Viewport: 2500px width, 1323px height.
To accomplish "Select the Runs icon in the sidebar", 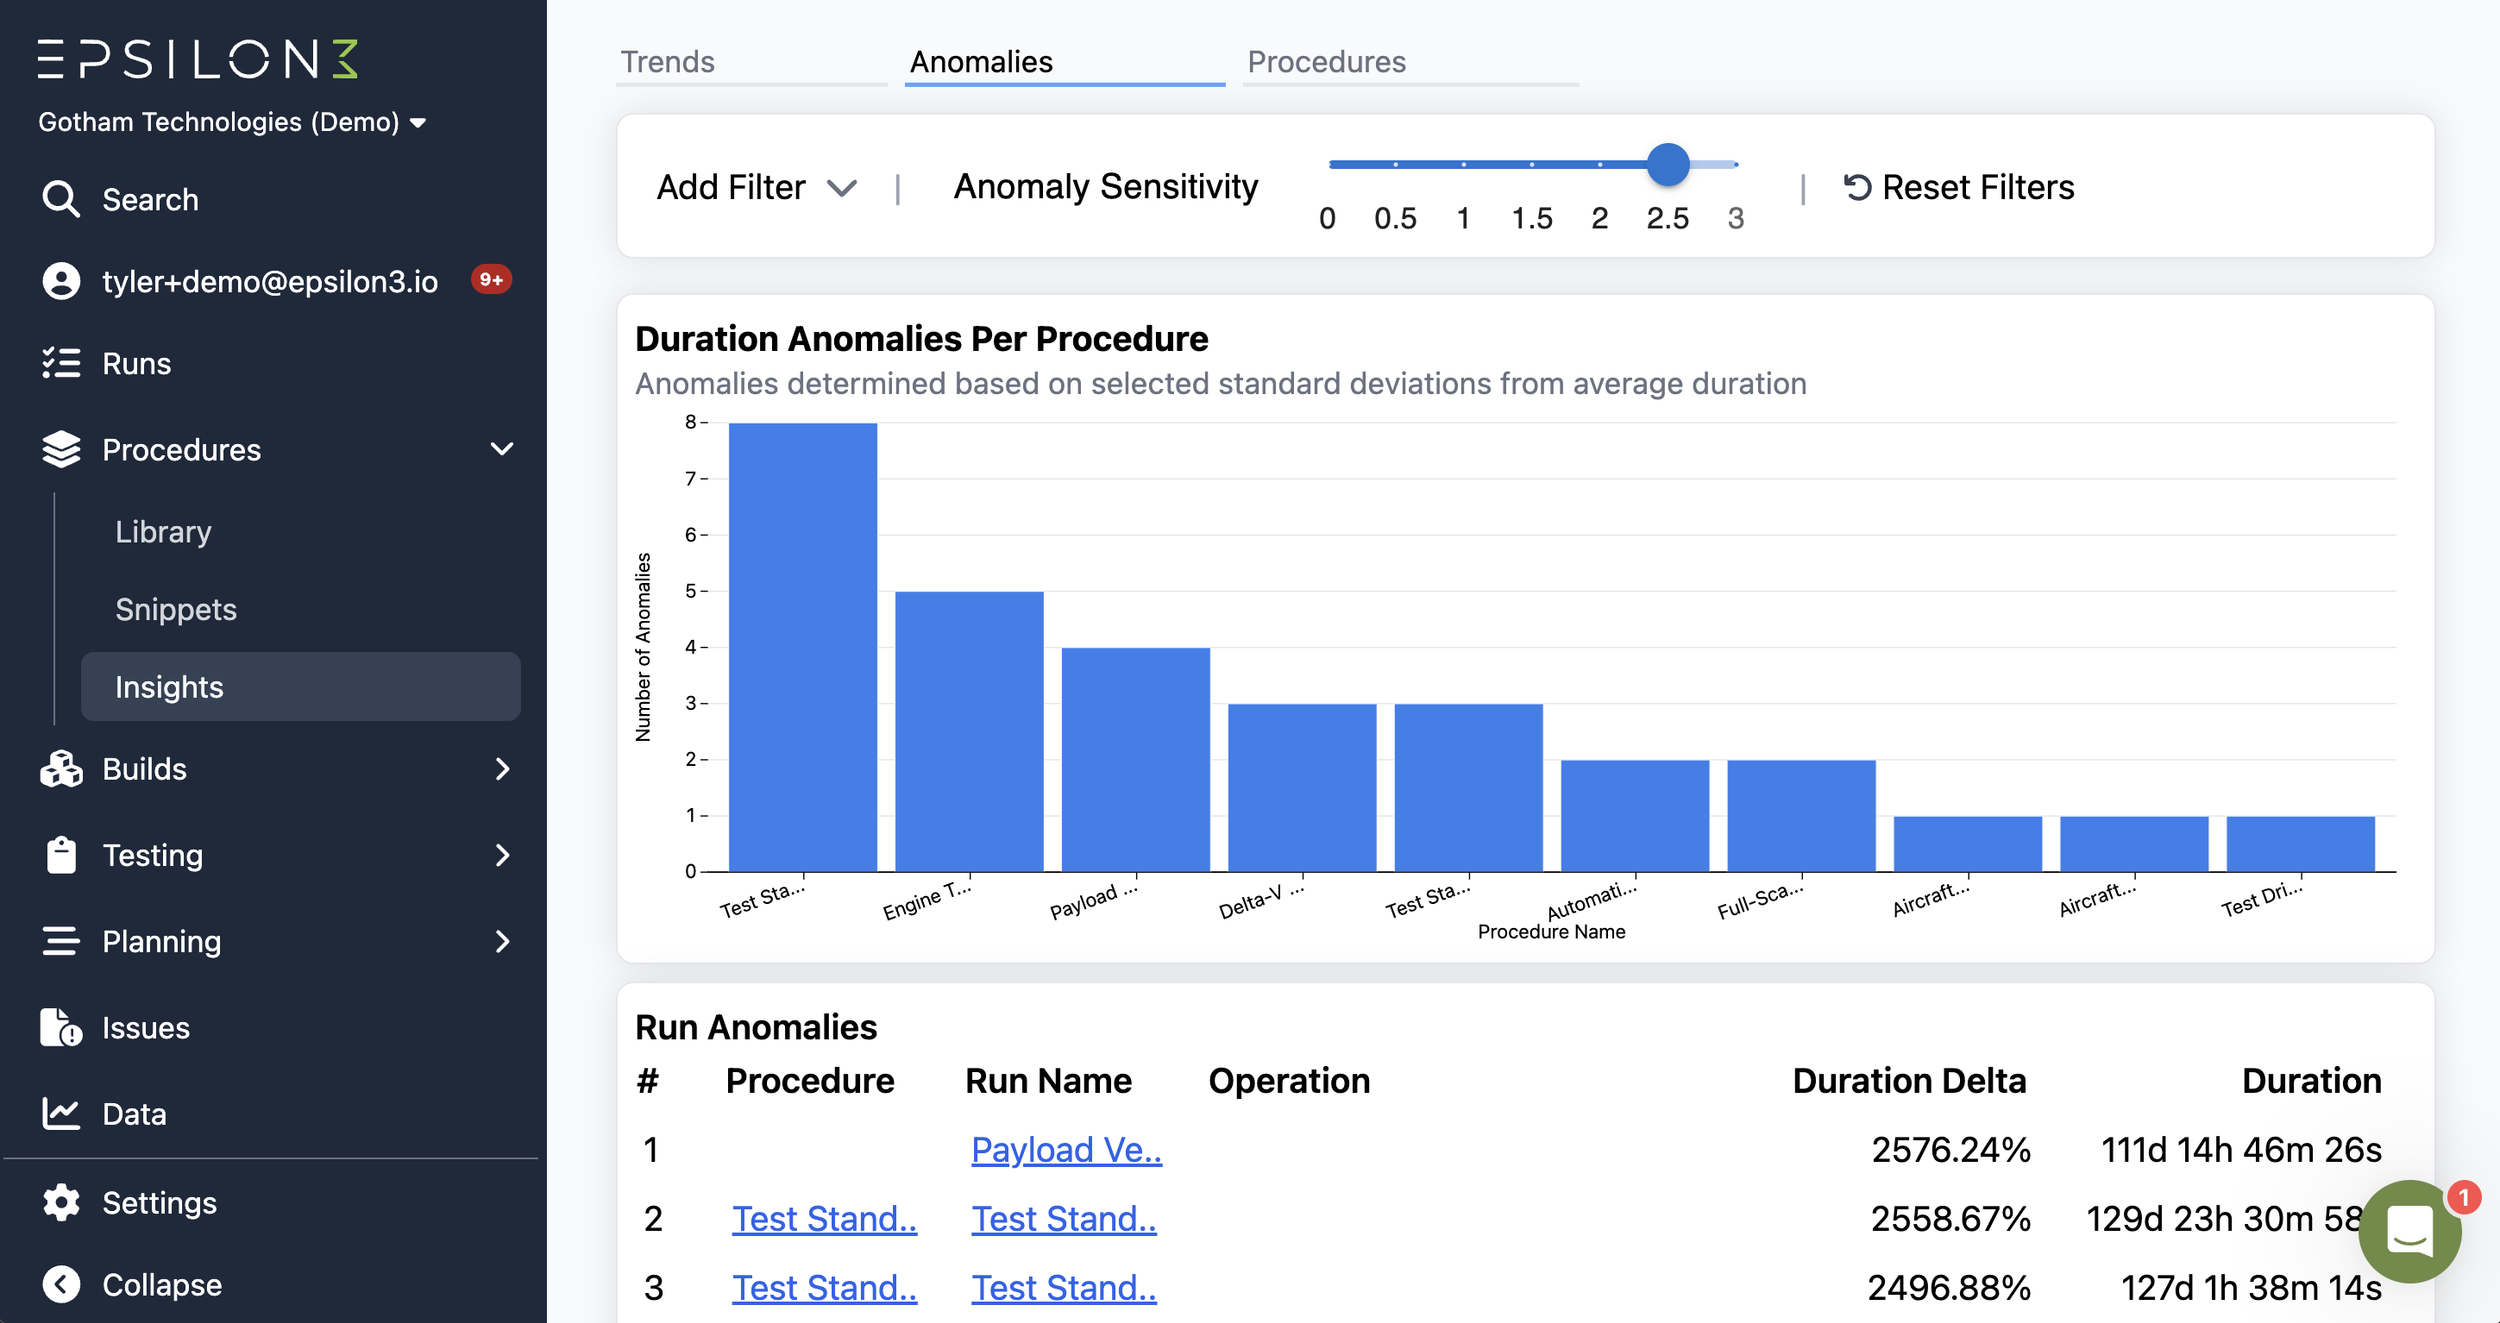I will [x=61, y=363].
